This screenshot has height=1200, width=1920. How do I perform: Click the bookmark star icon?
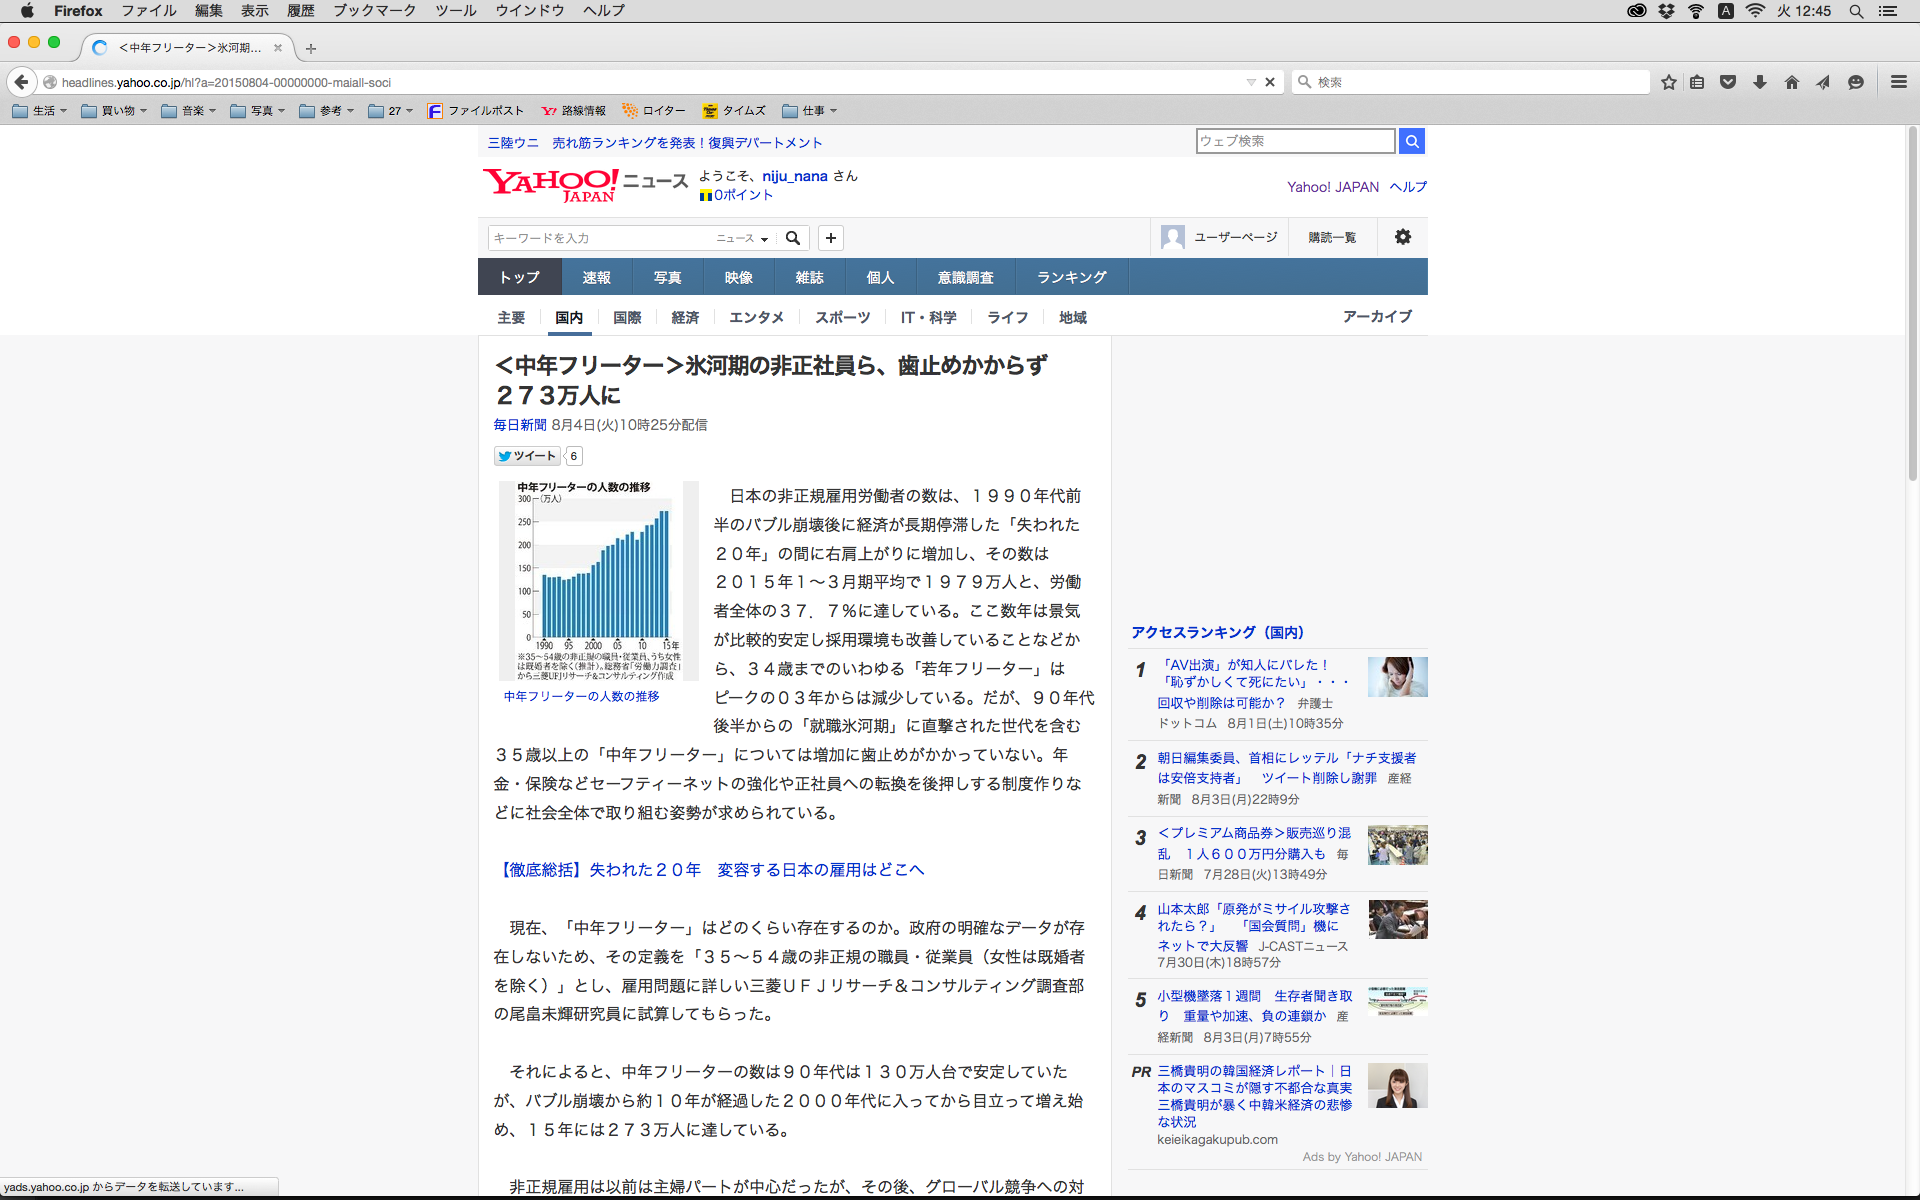[1668, 82]
